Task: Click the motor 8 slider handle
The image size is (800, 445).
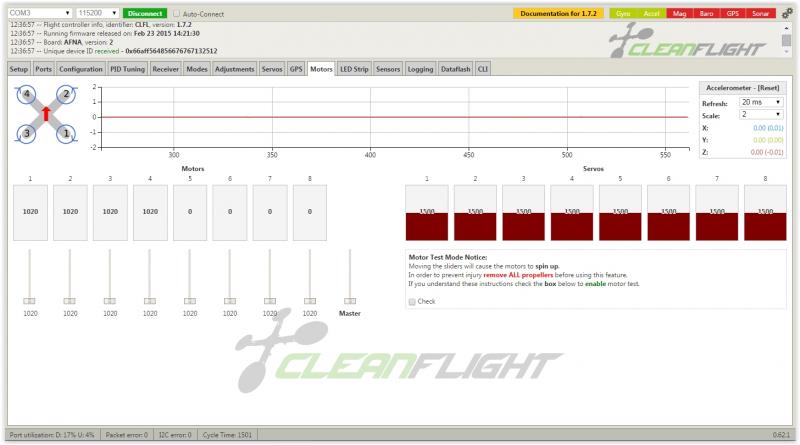Action: click(x=310, y=301)
